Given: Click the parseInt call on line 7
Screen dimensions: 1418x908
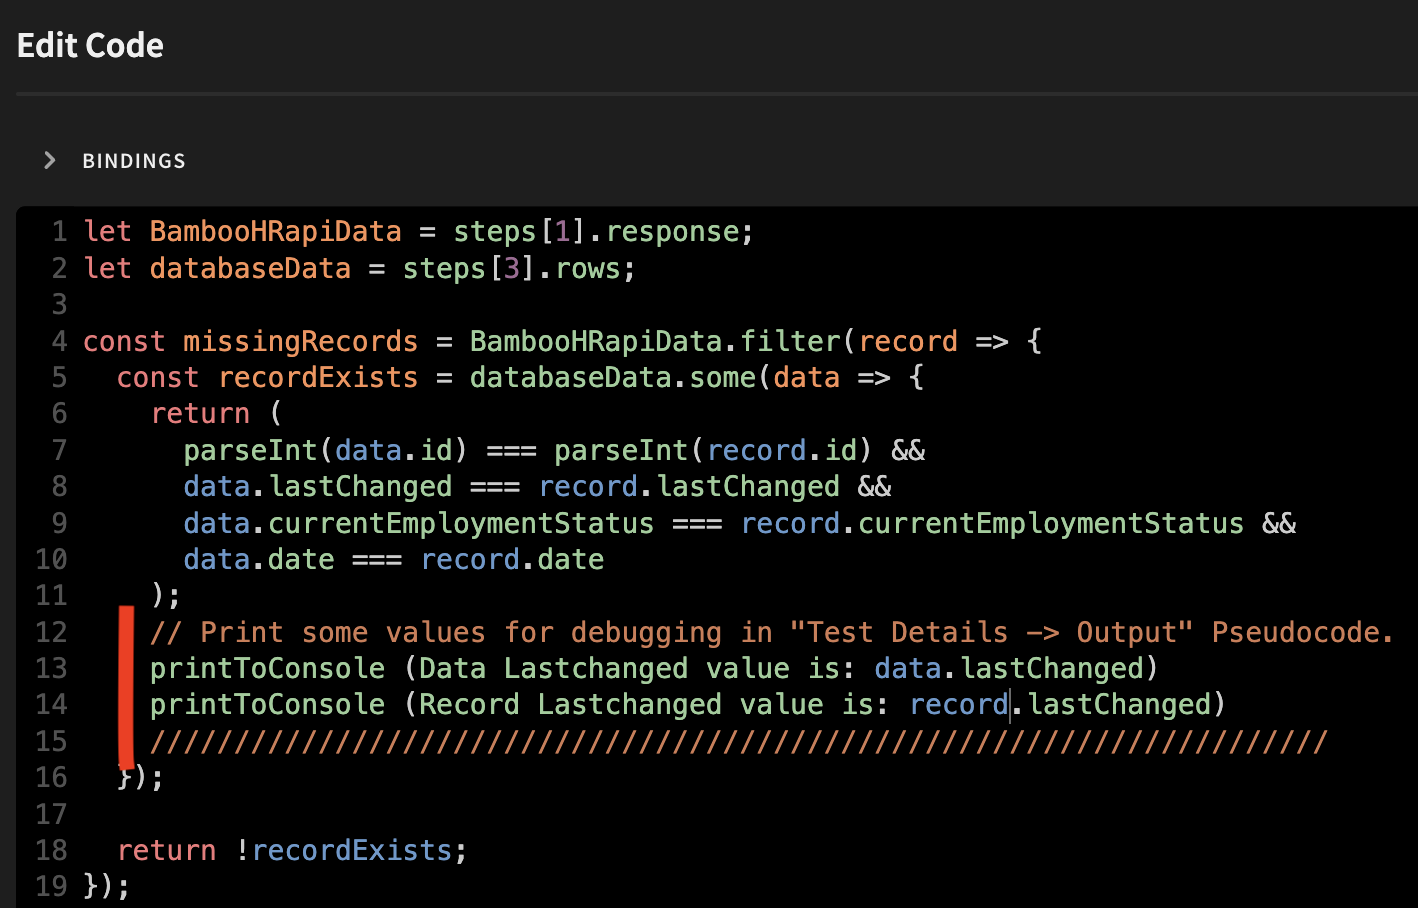Looking at the screenshot, I should [250, 450].
